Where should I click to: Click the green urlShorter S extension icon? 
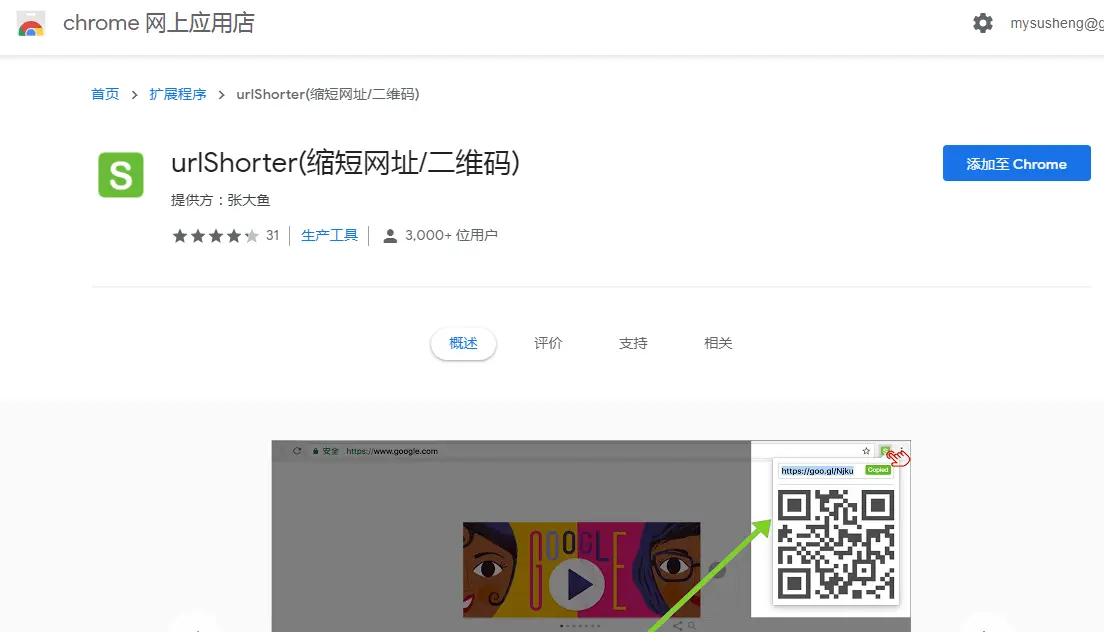[120, 175]
